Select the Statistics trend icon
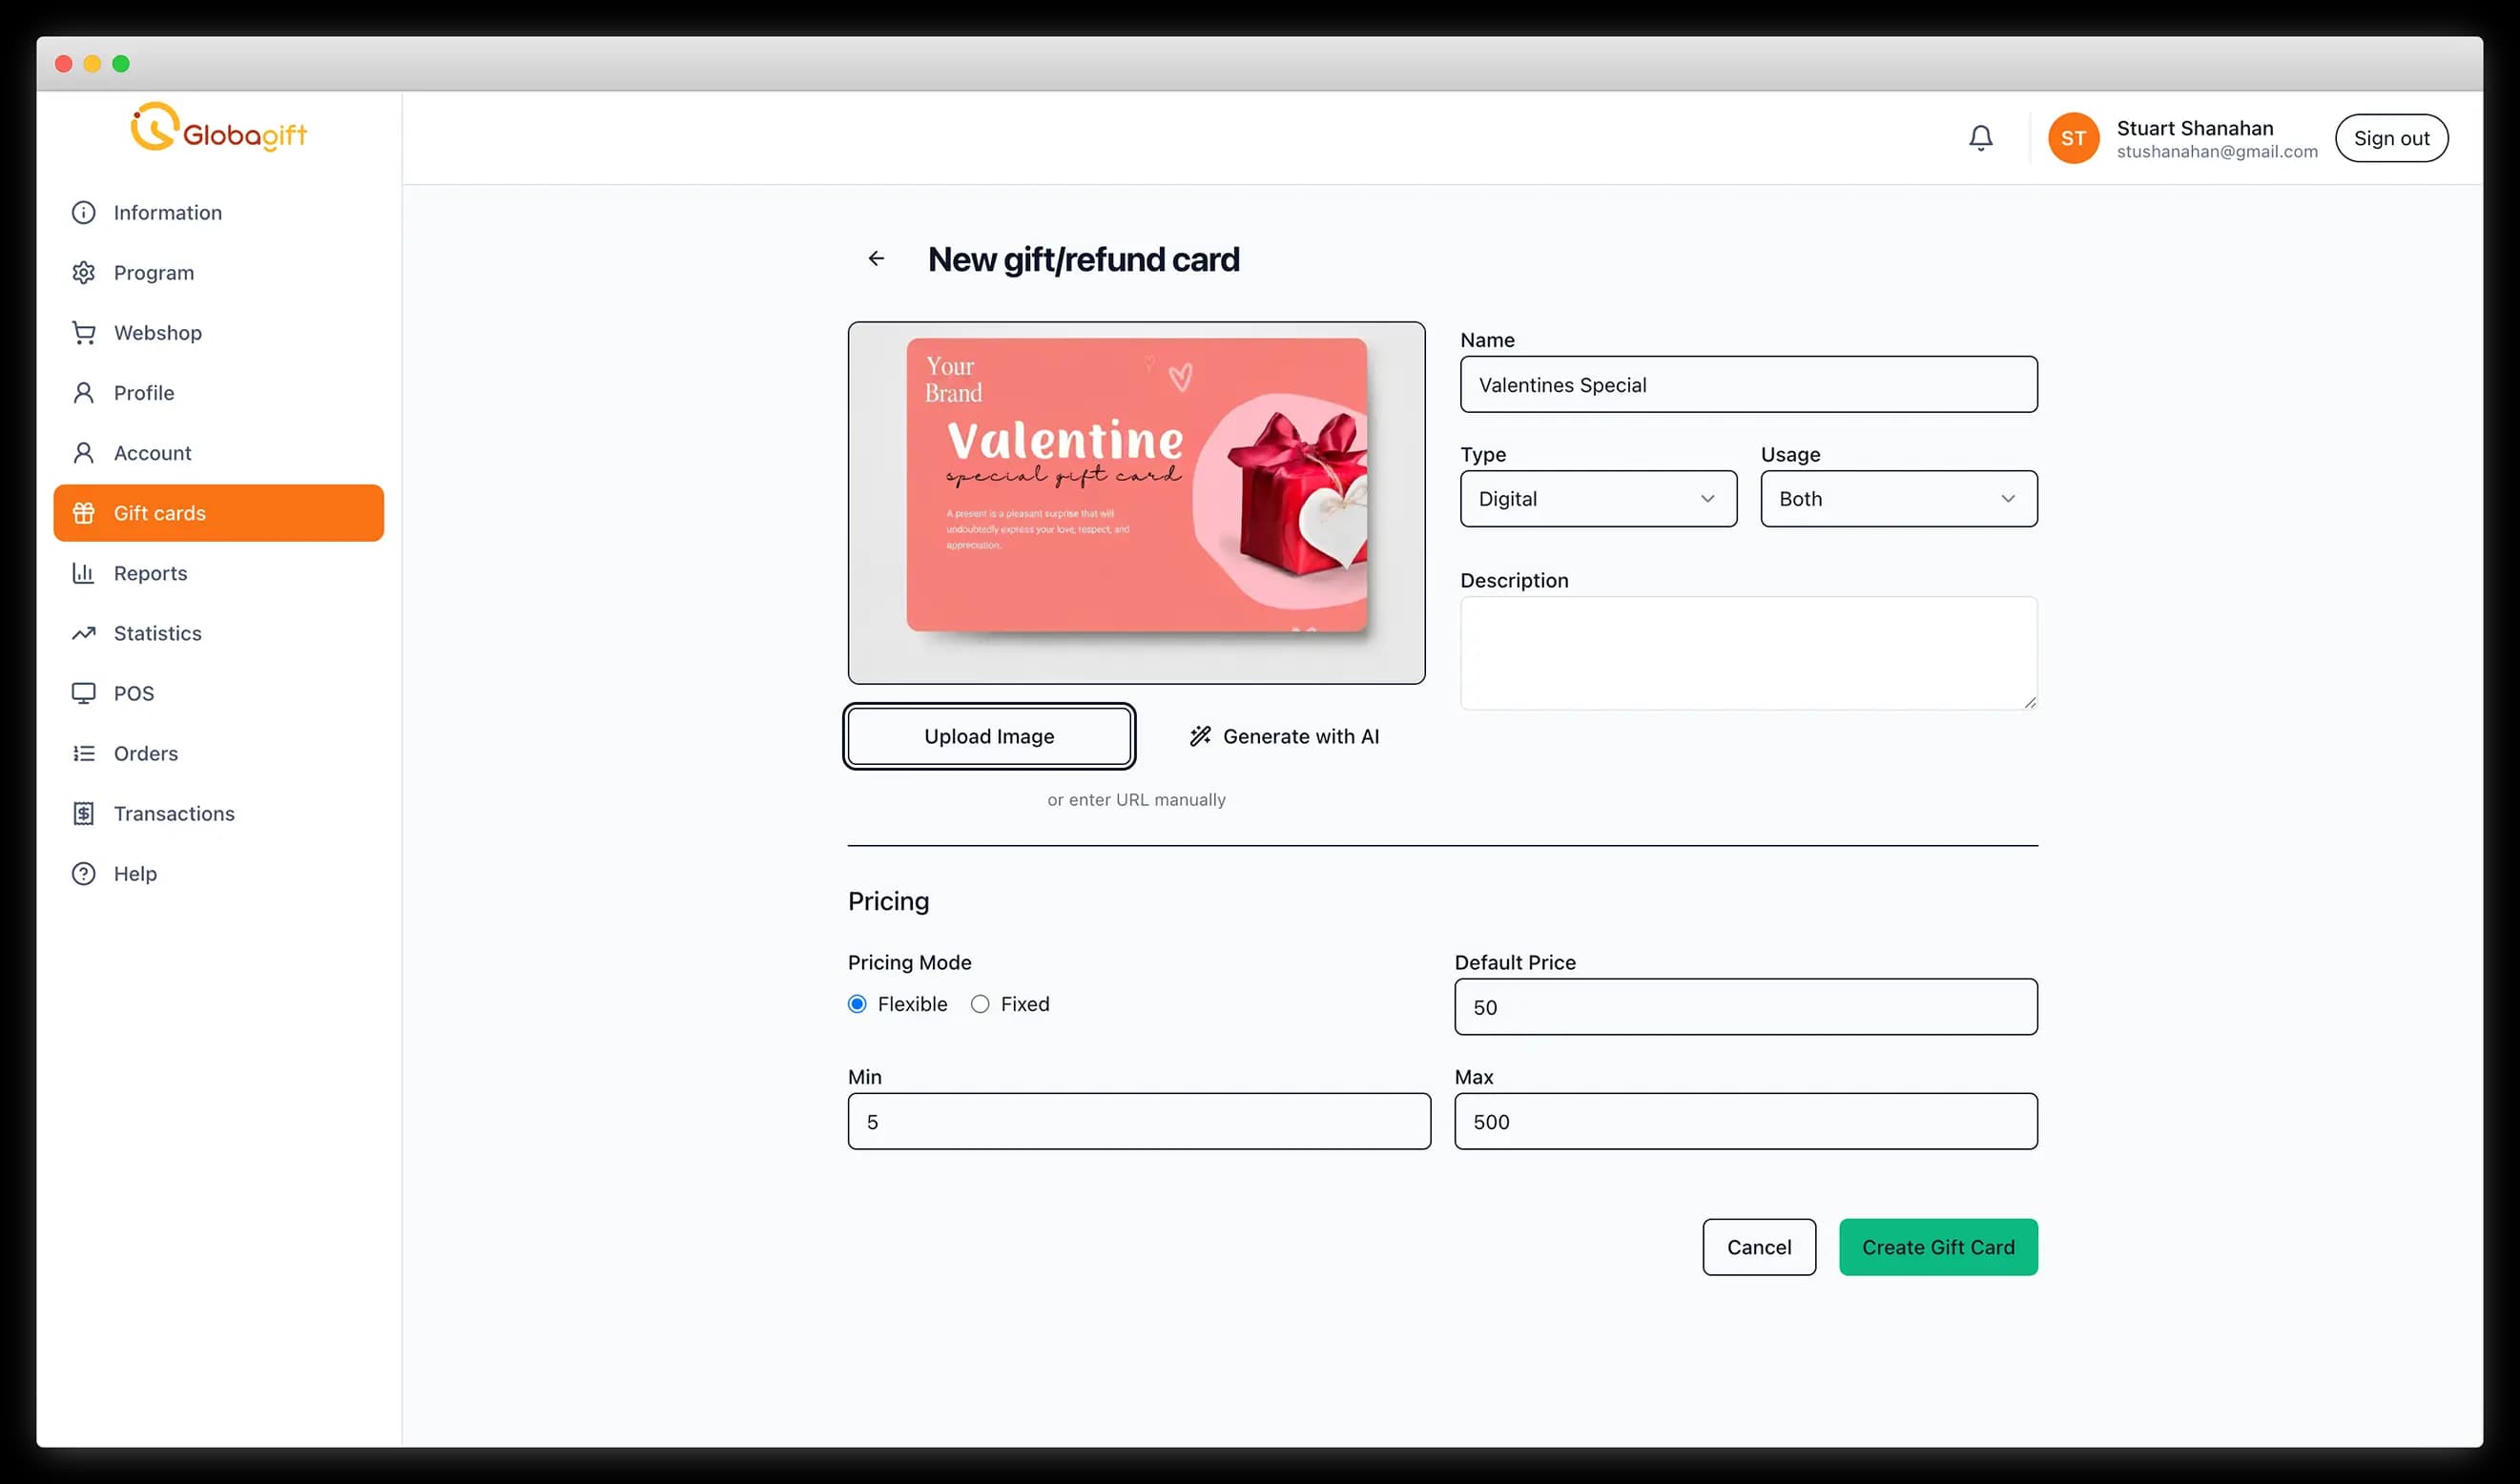The height and width of the screenshot is (1484, 2520). [x=84, y=633]
